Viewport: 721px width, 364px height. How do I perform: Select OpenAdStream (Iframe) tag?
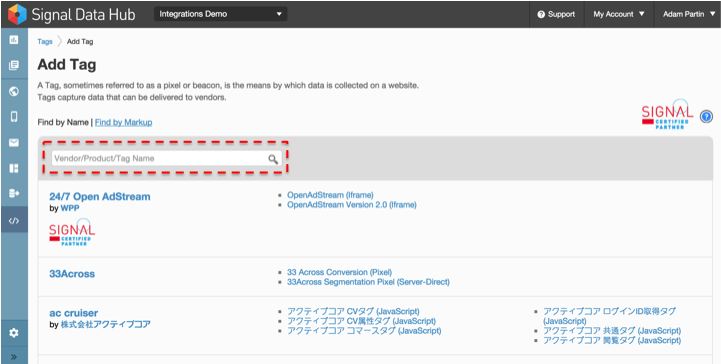pos(330,195)
